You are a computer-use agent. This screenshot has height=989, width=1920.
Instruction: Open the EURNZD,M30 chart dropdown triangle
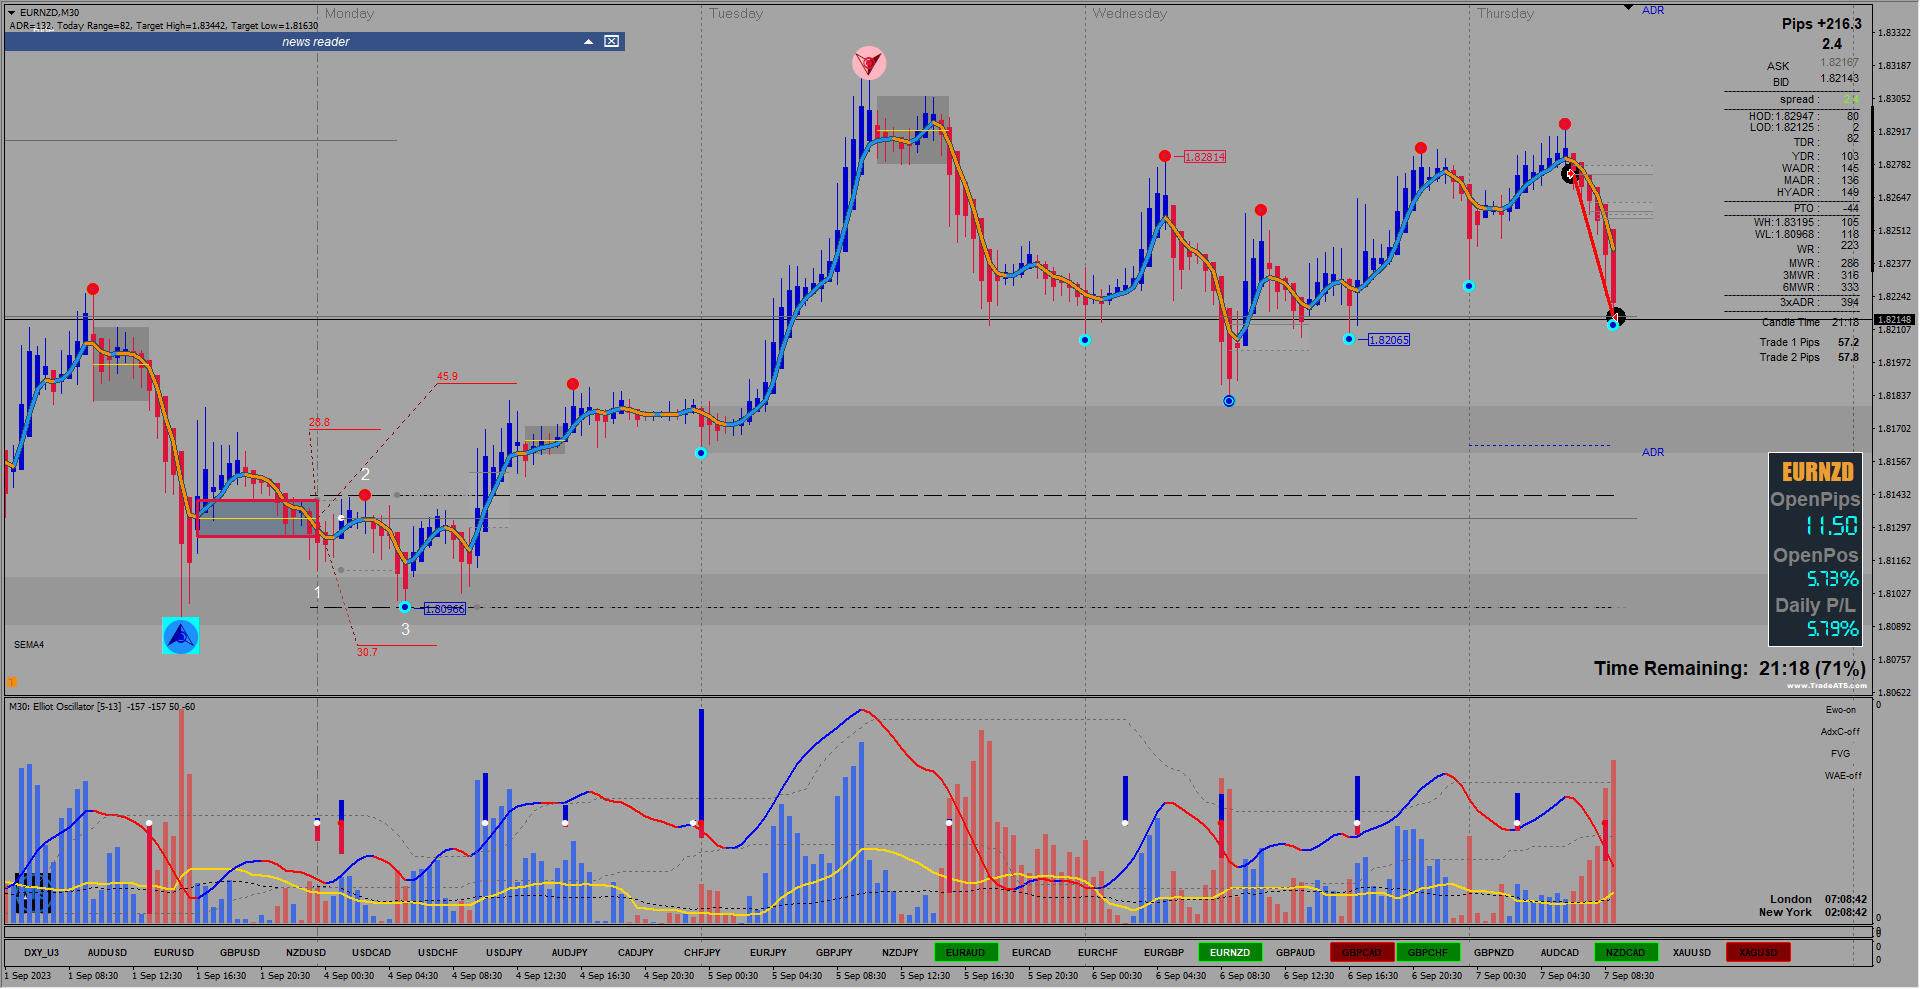click(12, 12)
